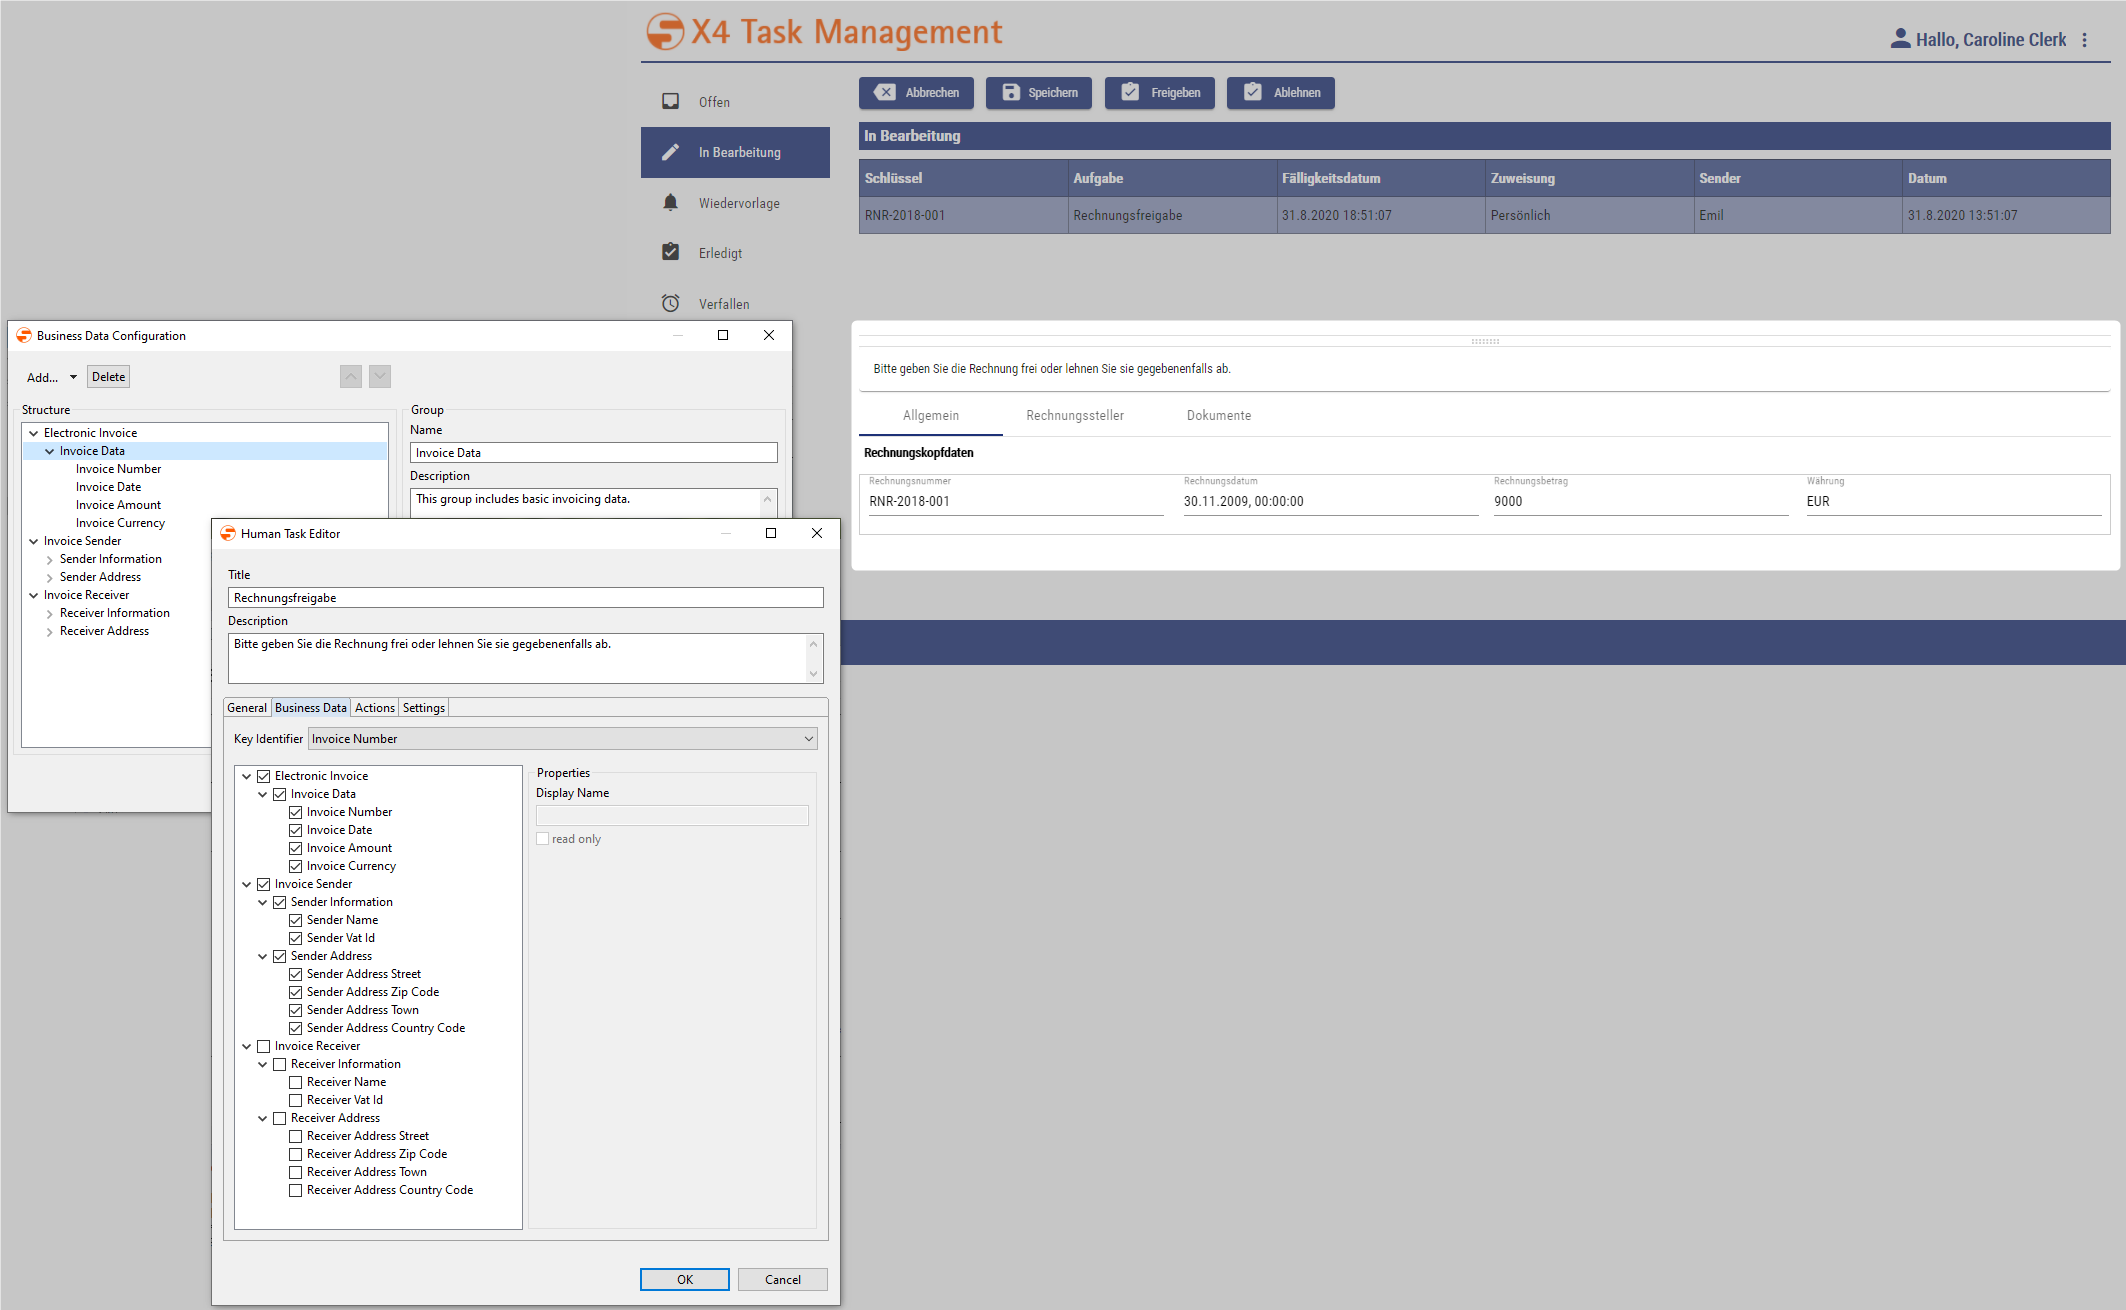2126x1310 pixels.
Task: Click the Rechnungsnummer input field
Action: tap(1014, 501)
